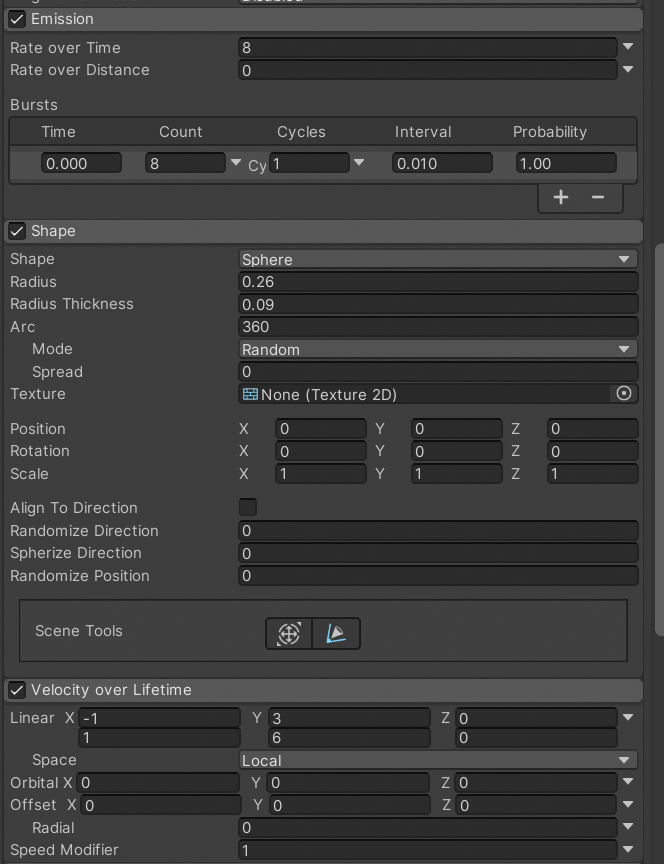
Task: Click the inspector vertical scrollbar
Action: (659, 439)
